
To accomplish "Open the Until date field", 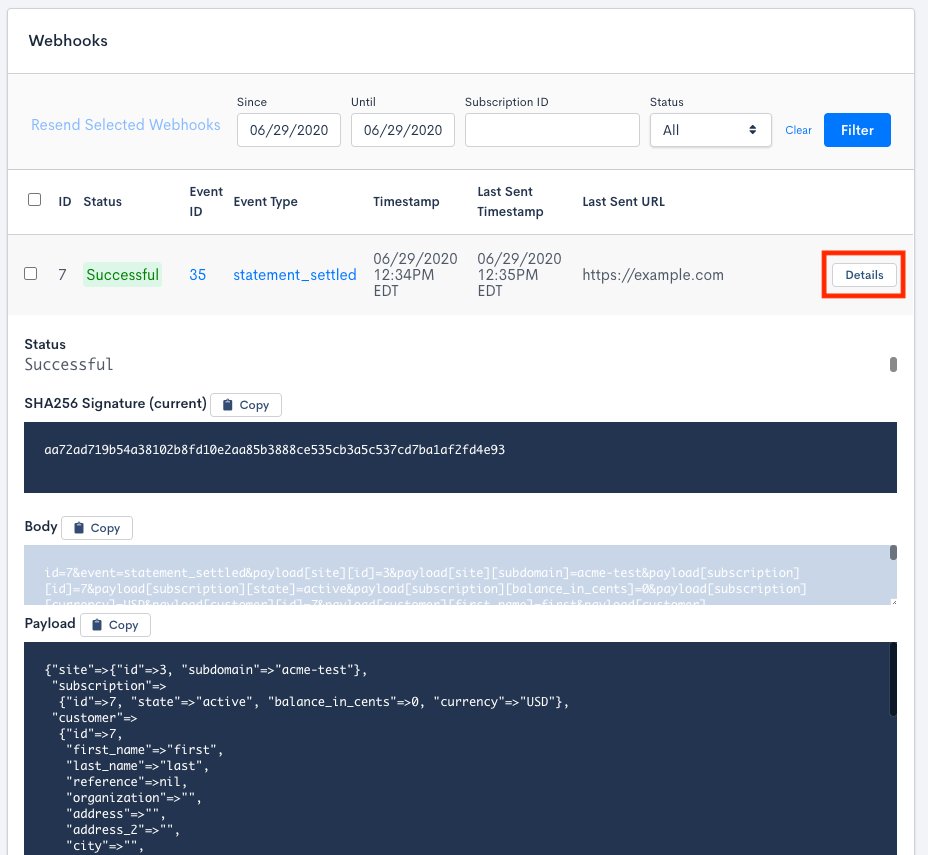I will click(x=402, y=130).
